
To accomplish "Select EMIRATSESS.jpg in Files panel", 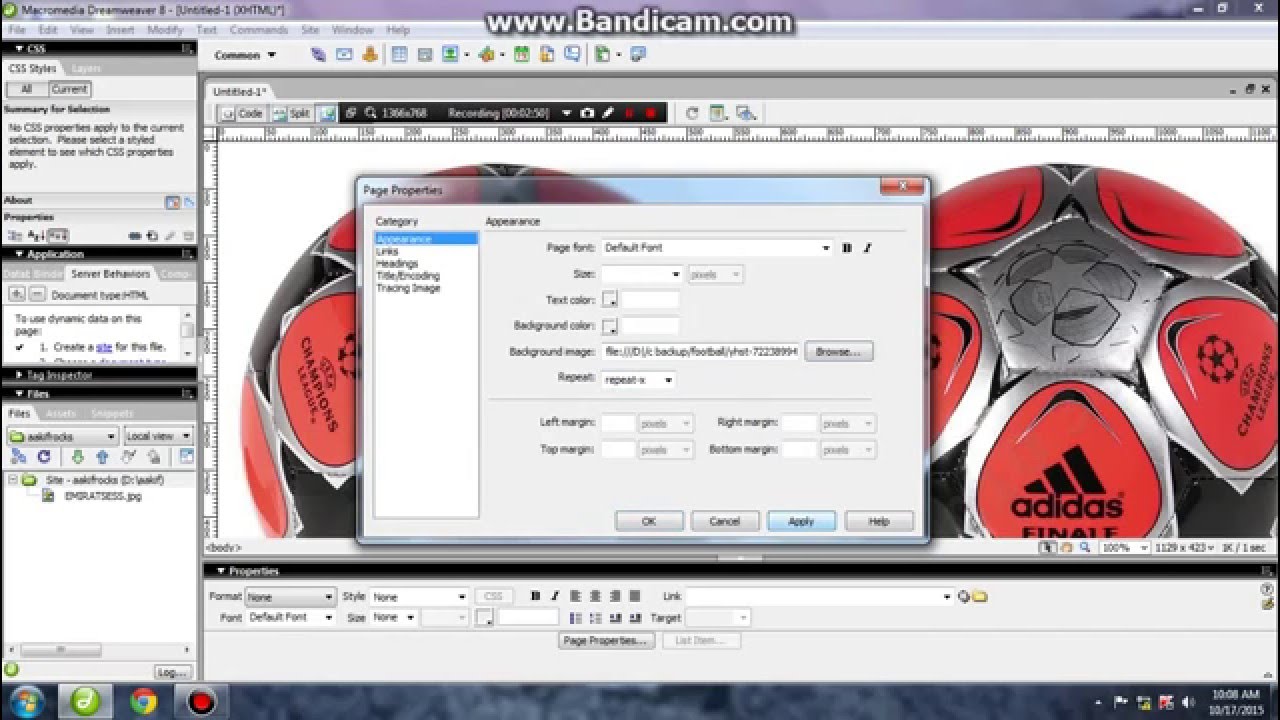I will coord(103,496).
